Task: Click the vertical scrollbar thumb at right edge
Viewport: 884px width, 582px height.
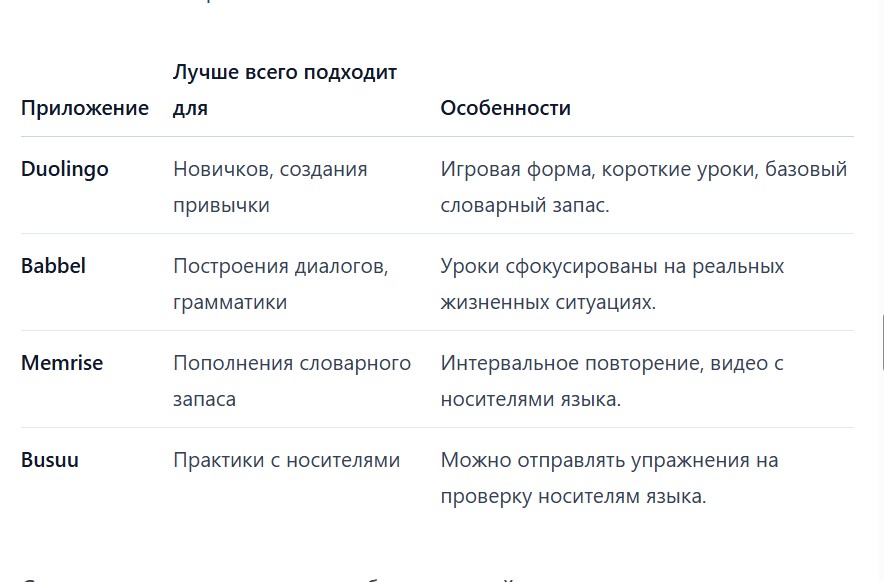Action: [x=881, y=340]
